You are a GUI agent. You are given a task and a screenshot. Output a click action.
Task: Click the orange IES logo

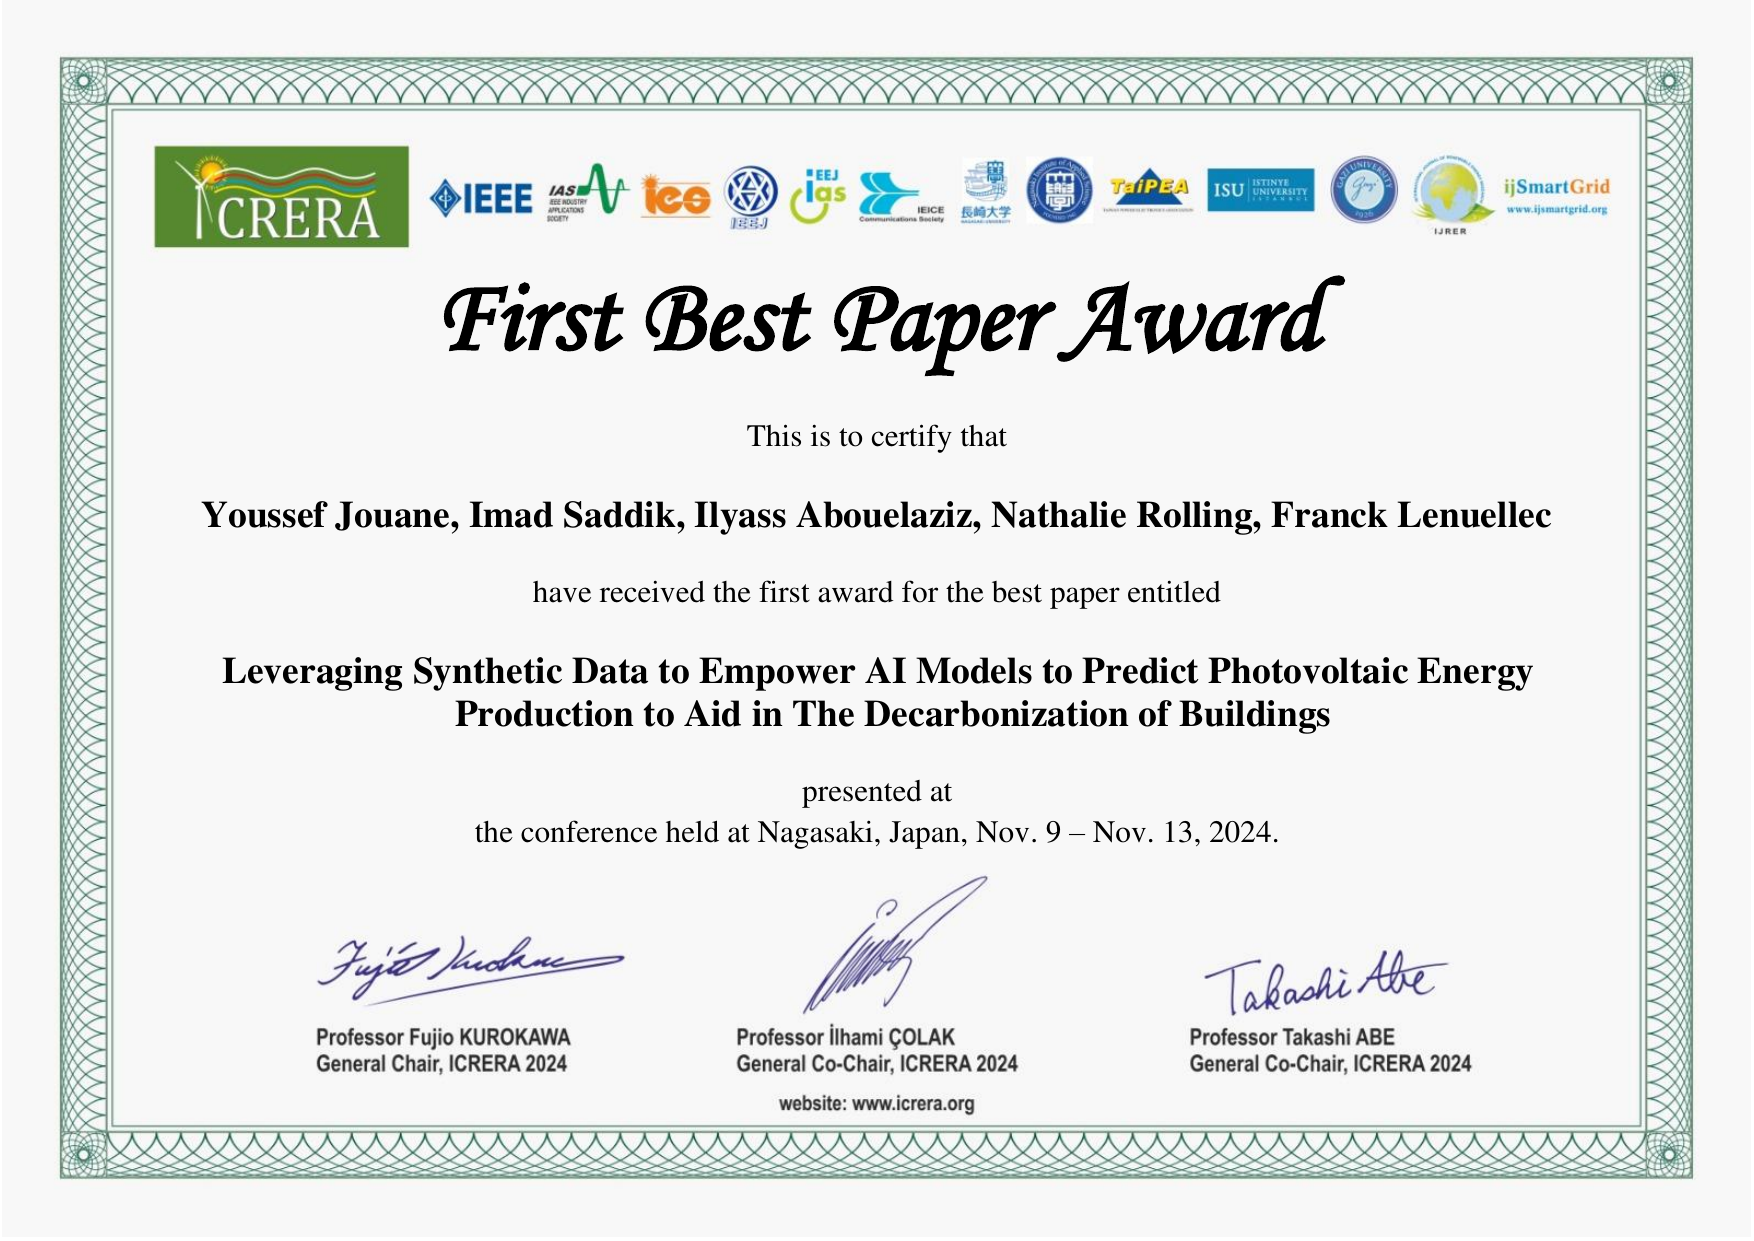[676, 196]
